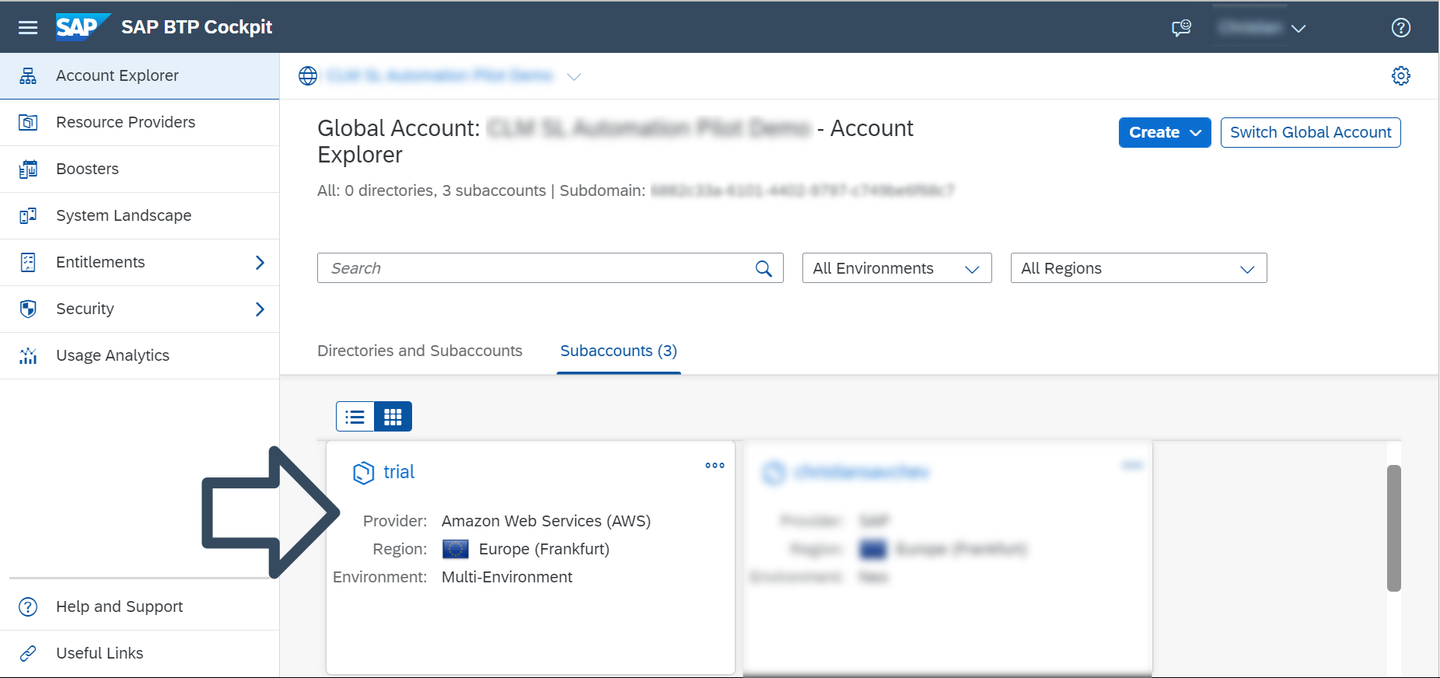Viewport: 1440px width, 678px height.
Task: Open Help and Support link
Action: [139, 607]
